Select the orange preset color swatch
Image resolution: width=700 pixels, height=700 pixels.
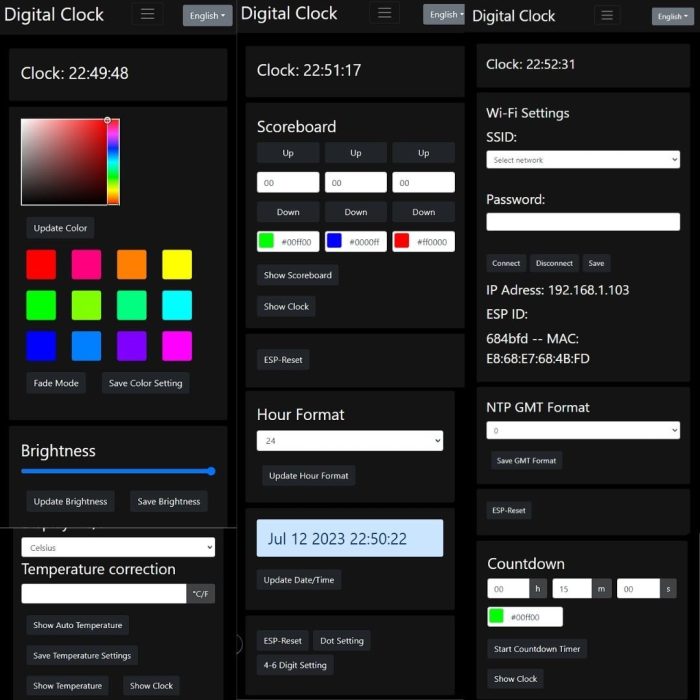131,265
